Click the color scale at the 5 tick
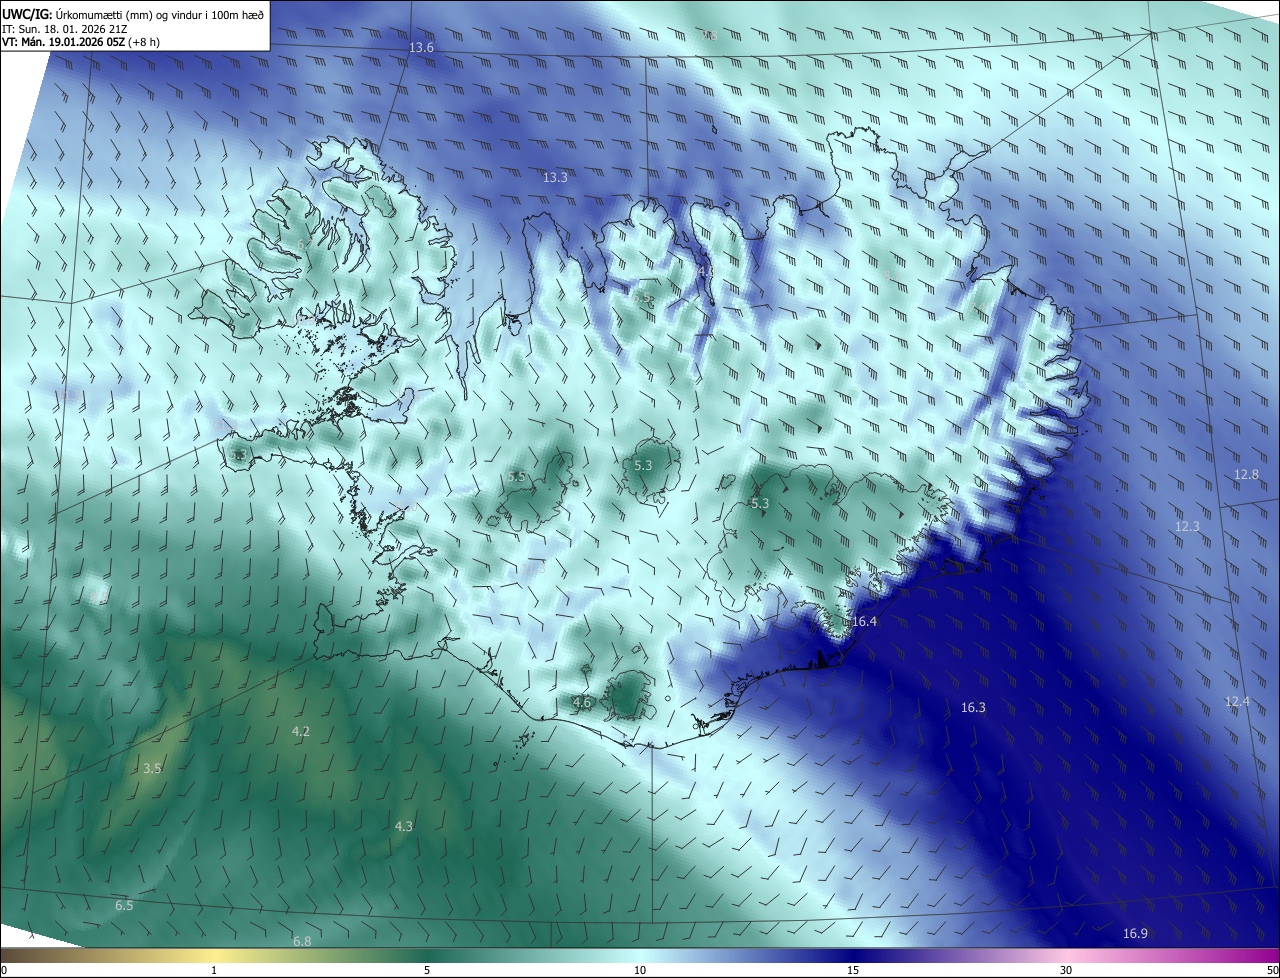 tap(427, 970)
